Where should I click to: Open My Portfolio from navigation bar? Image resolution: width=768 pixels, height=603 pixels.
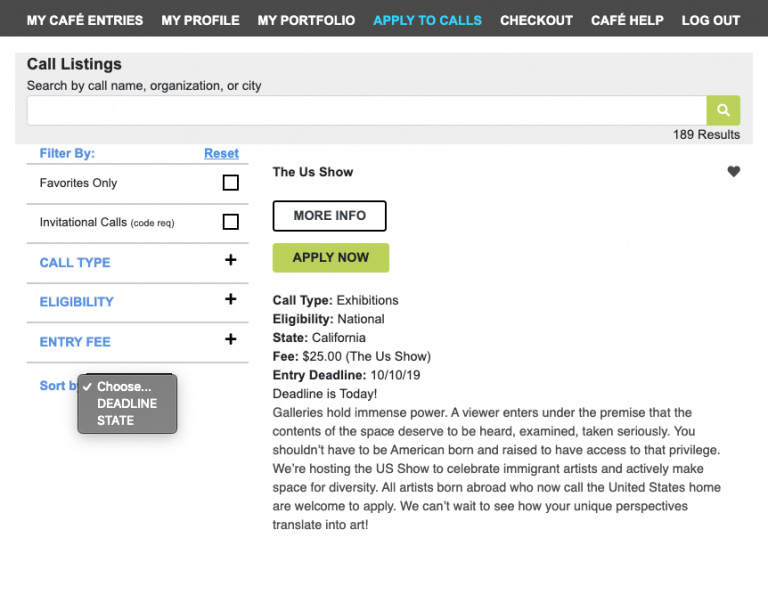[x=306, y=20]
